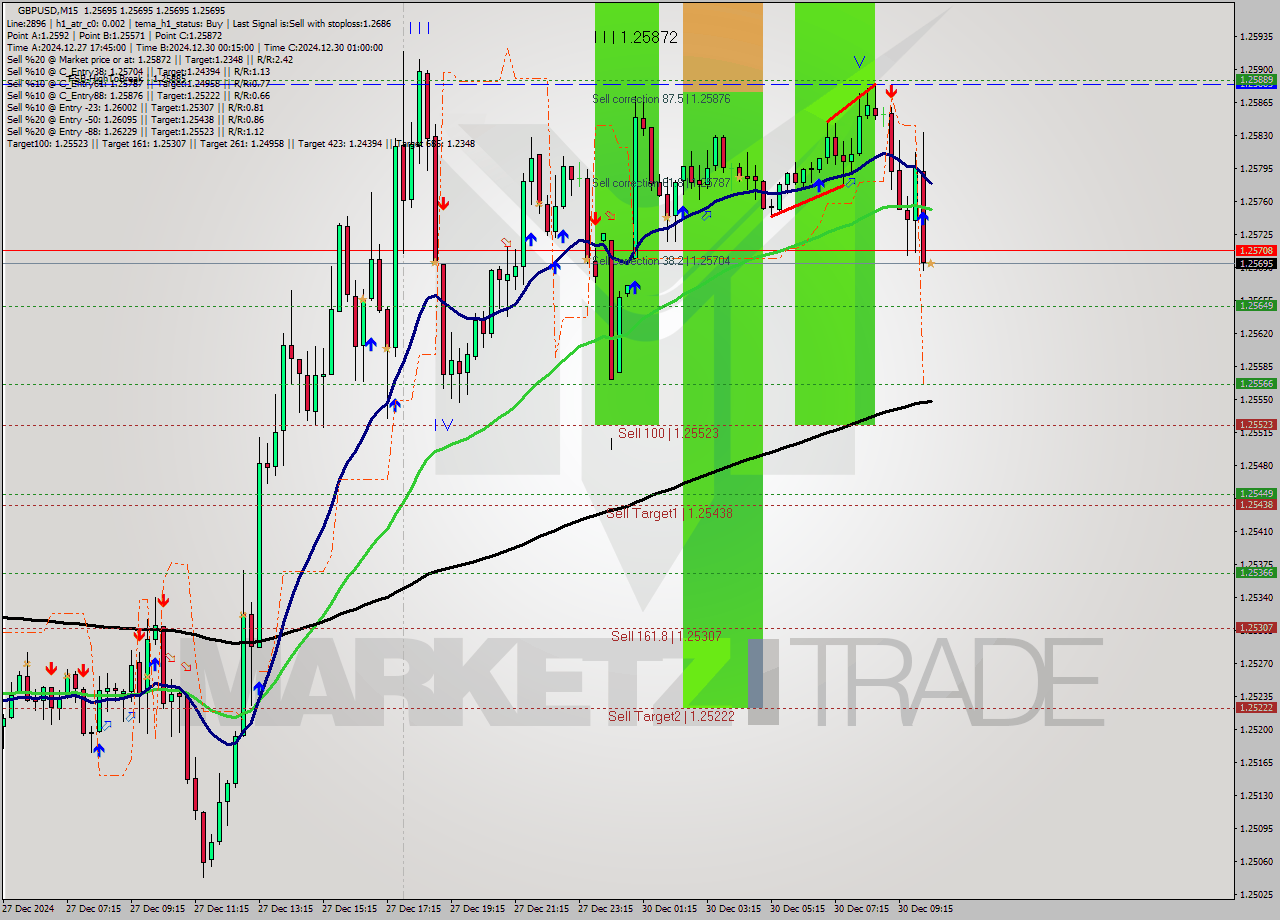This screenshot has width=1280, height=920.
Task: Click the green 1.25449 price axis tag
Action: pyautogui.click(x=1256, y=494)
